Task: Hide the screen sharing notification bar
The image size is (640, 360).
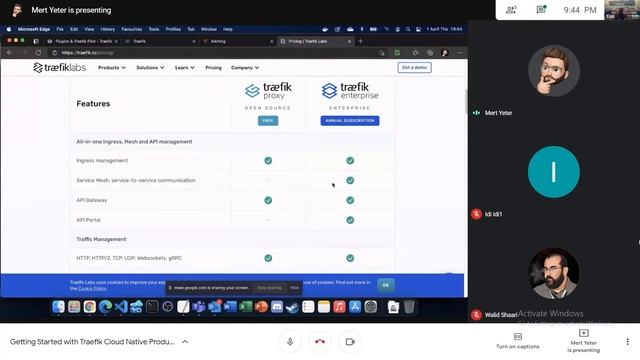Action: tap(294, 288)
